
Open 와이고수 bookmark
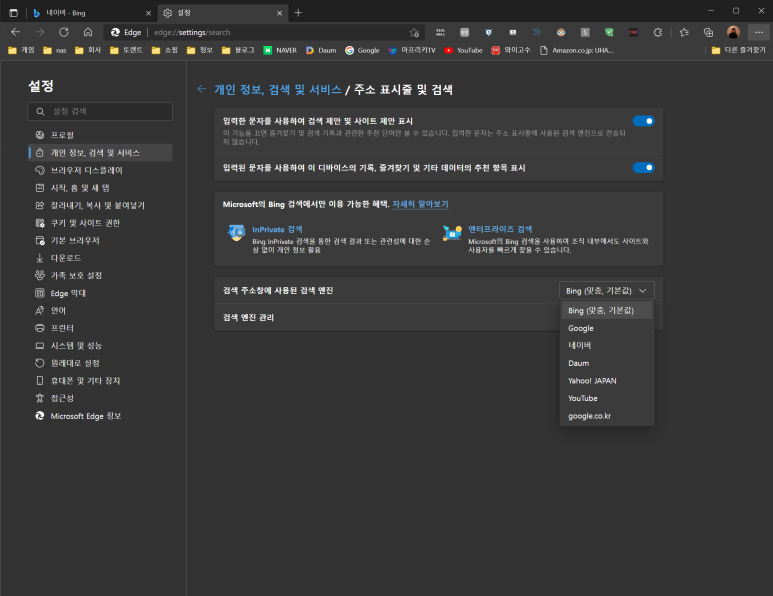pyautogui.click(x=511, y=50)
